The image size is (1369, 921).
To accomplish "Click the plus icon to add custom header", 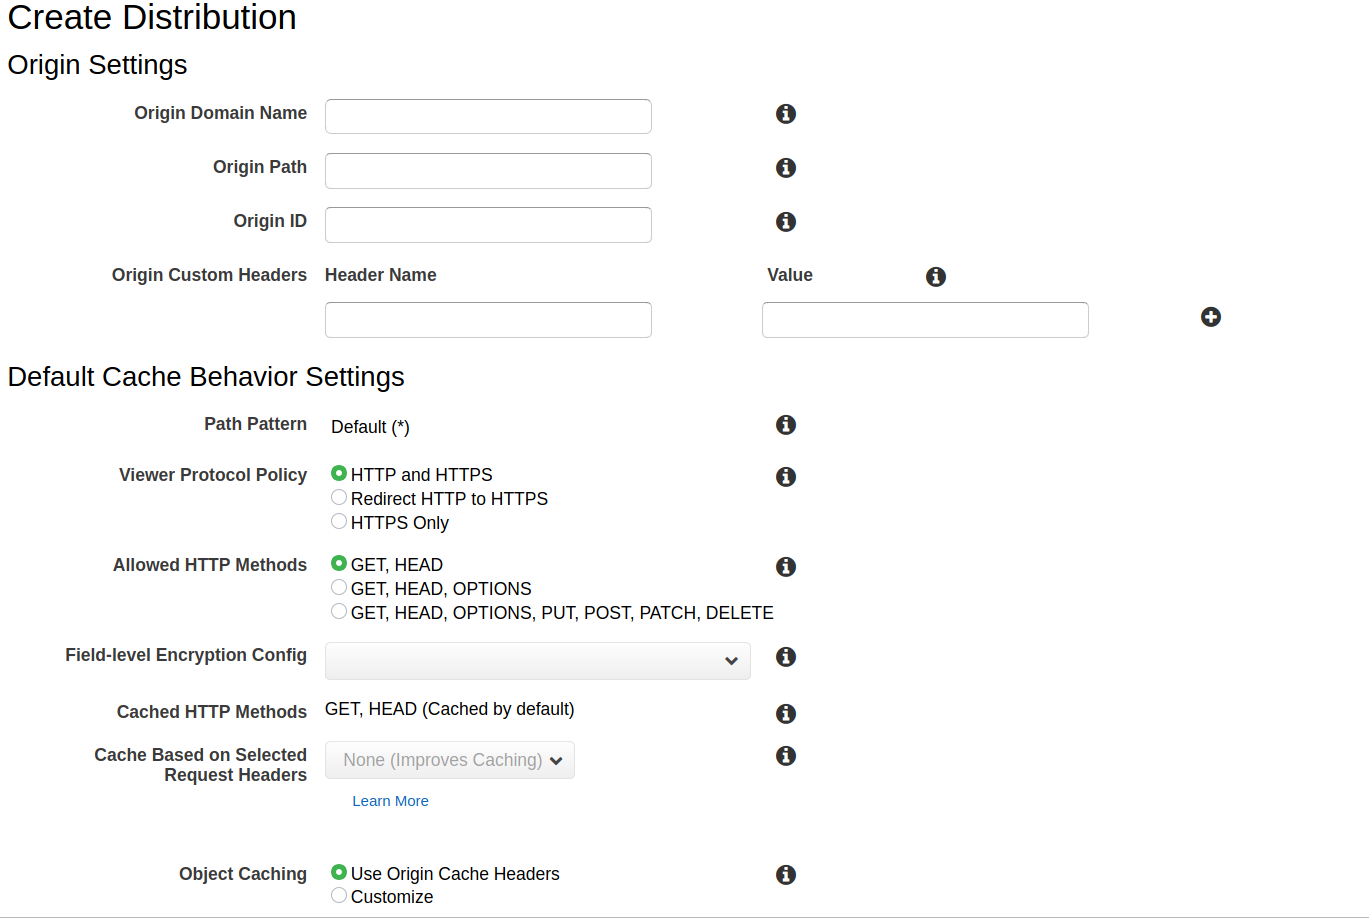I will point(1211,317).
